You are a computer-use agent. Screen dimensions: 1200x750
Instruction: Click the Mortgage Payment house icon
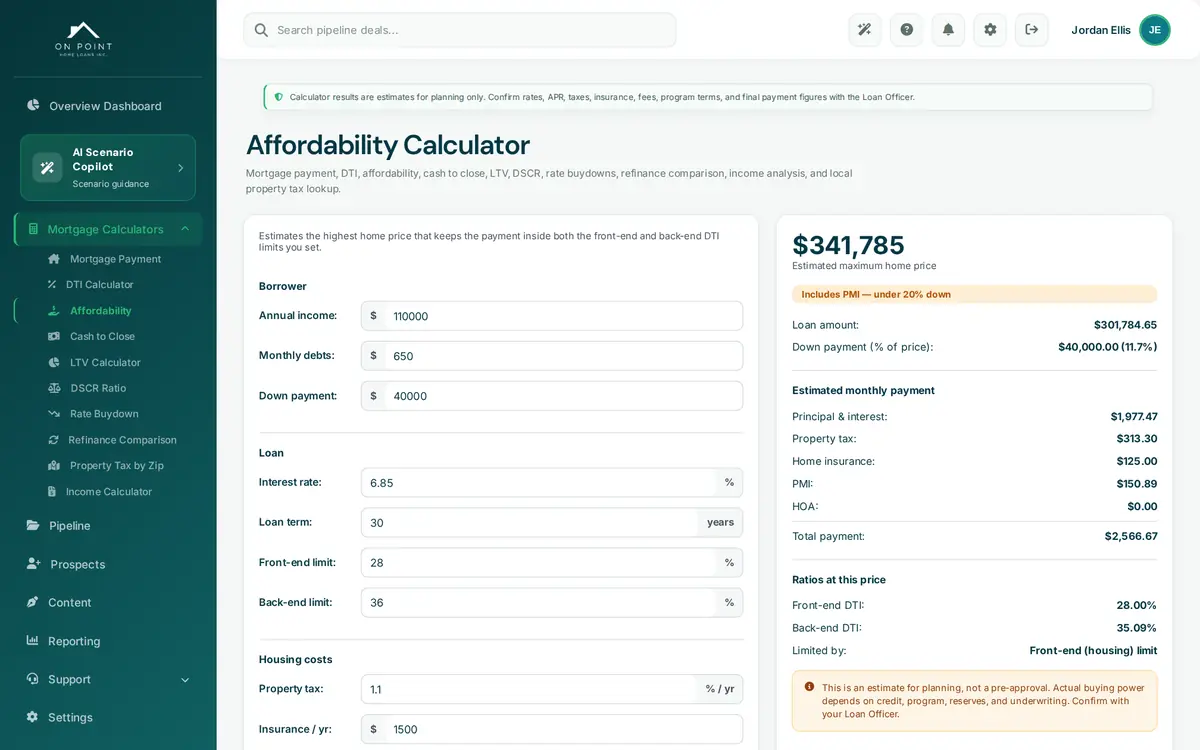(x=54, y=259)
